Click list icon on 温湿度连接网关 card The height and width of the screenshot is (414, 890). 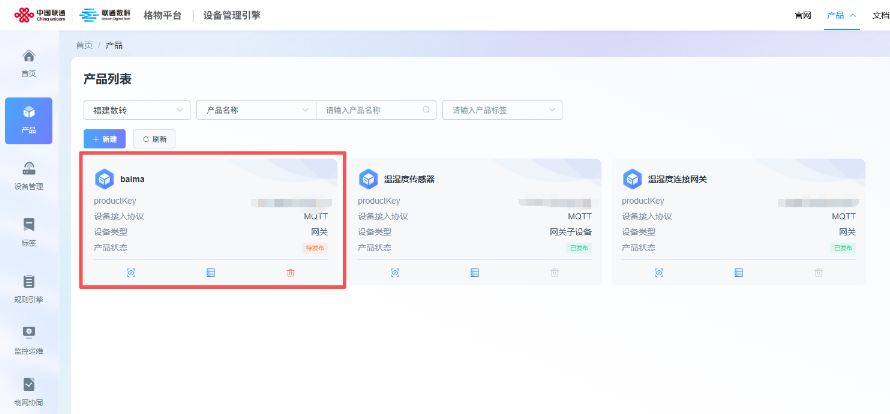(x=739, y=272)
